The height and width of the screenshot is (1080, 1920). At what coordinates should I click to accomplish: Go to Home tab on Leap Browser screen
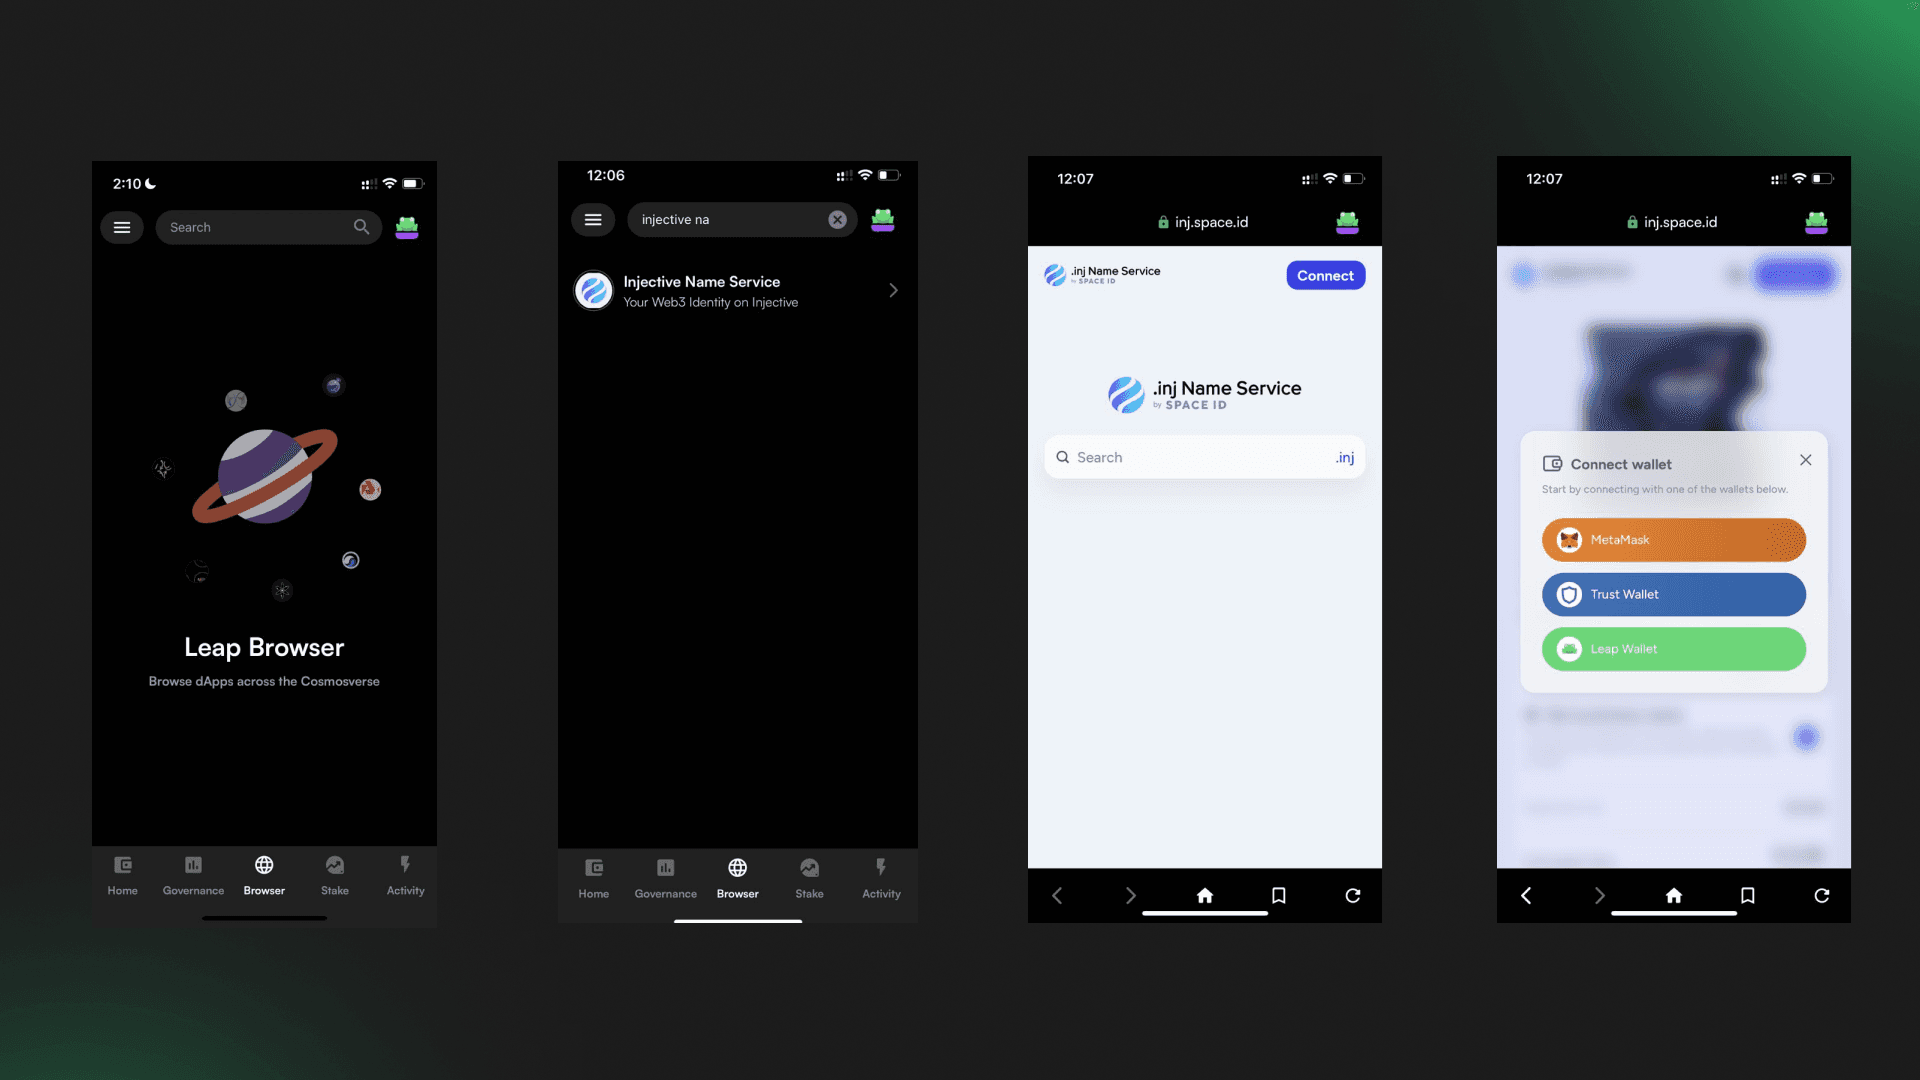click(123, 875)
